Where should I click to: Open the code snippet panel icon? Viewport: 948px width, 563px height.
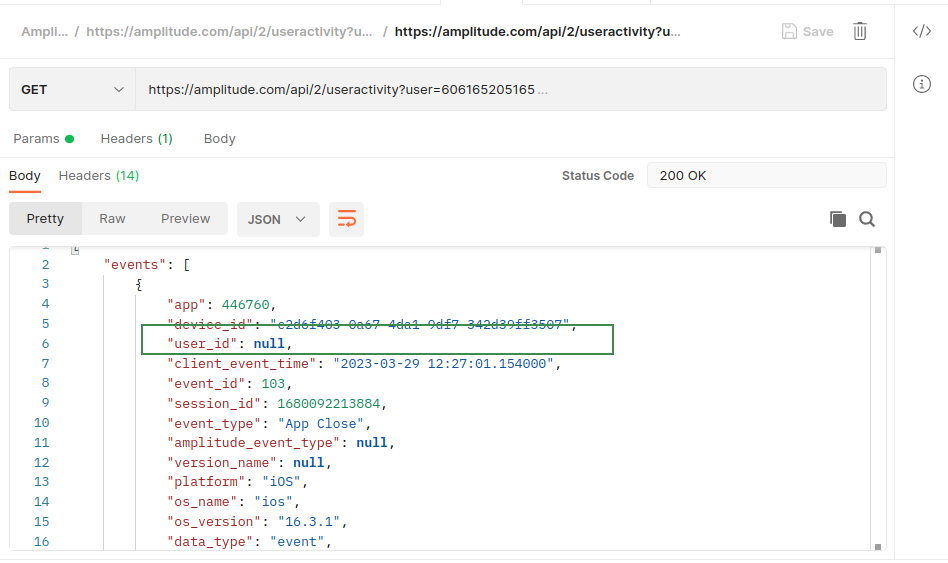coord(921,31)
